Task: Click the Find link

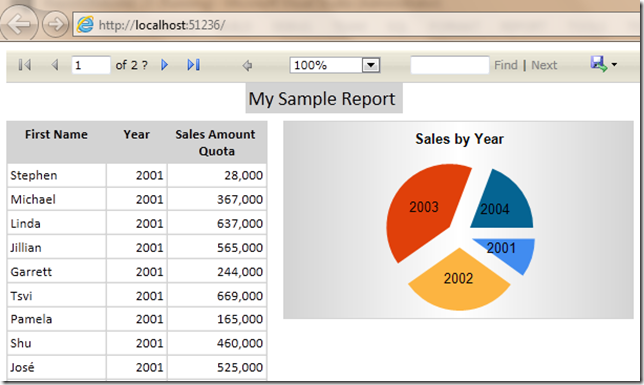Action: click(x=506, y=65)
